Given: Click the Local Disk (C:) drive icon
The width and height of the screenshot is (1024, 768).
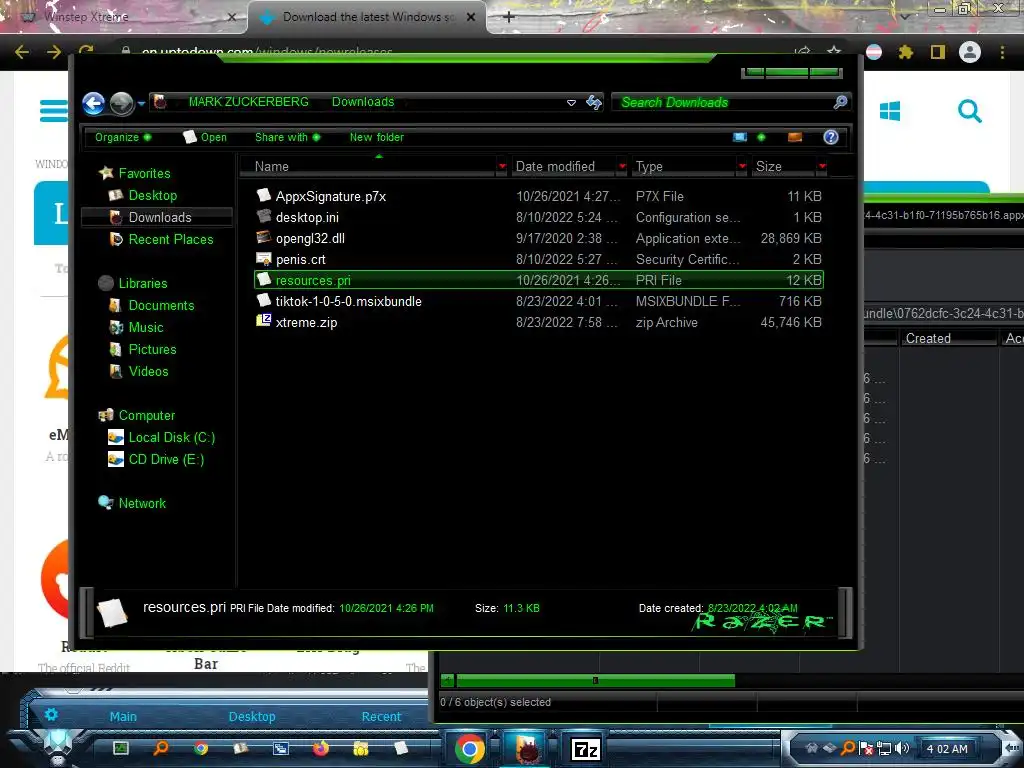Looking at the screenshot, I should tap(116, 438).
